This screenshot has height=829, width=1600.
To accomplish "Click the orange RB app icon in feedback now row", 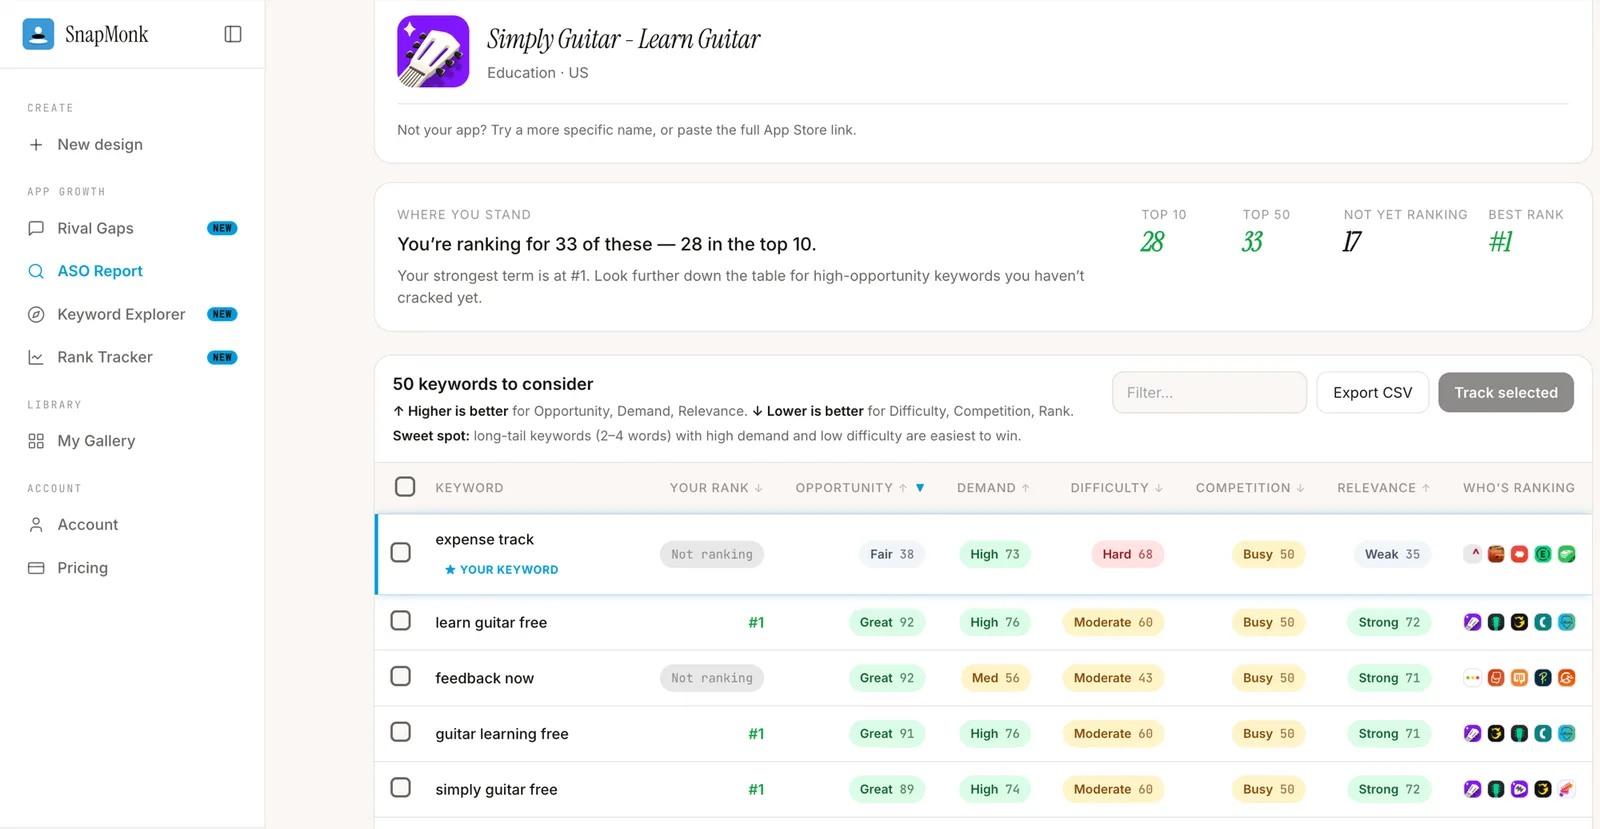I will tap(1519, 678).
